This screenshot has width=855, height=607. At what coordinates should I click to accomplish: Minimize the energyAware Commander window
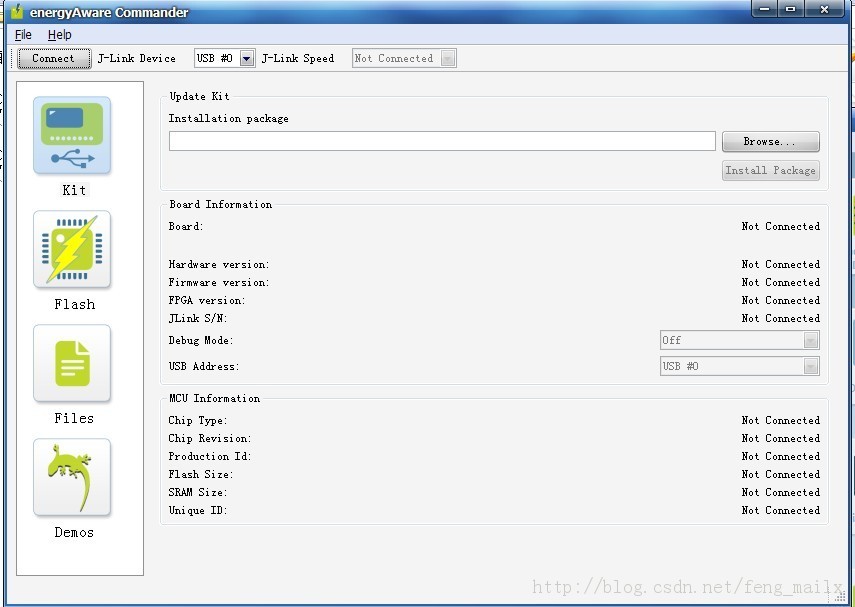tap(764, 9)
